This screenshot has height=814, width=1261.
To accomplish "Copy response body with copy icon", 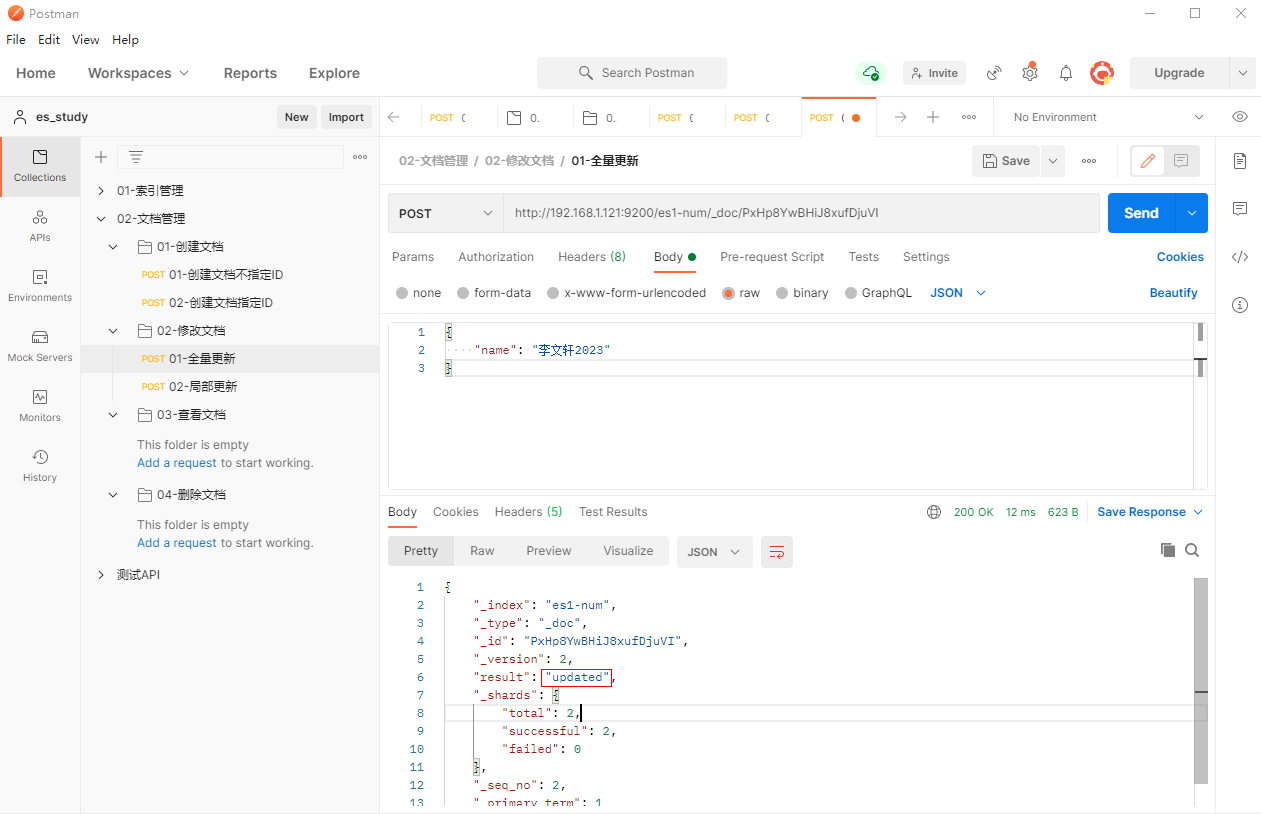I will point(1167,550).
